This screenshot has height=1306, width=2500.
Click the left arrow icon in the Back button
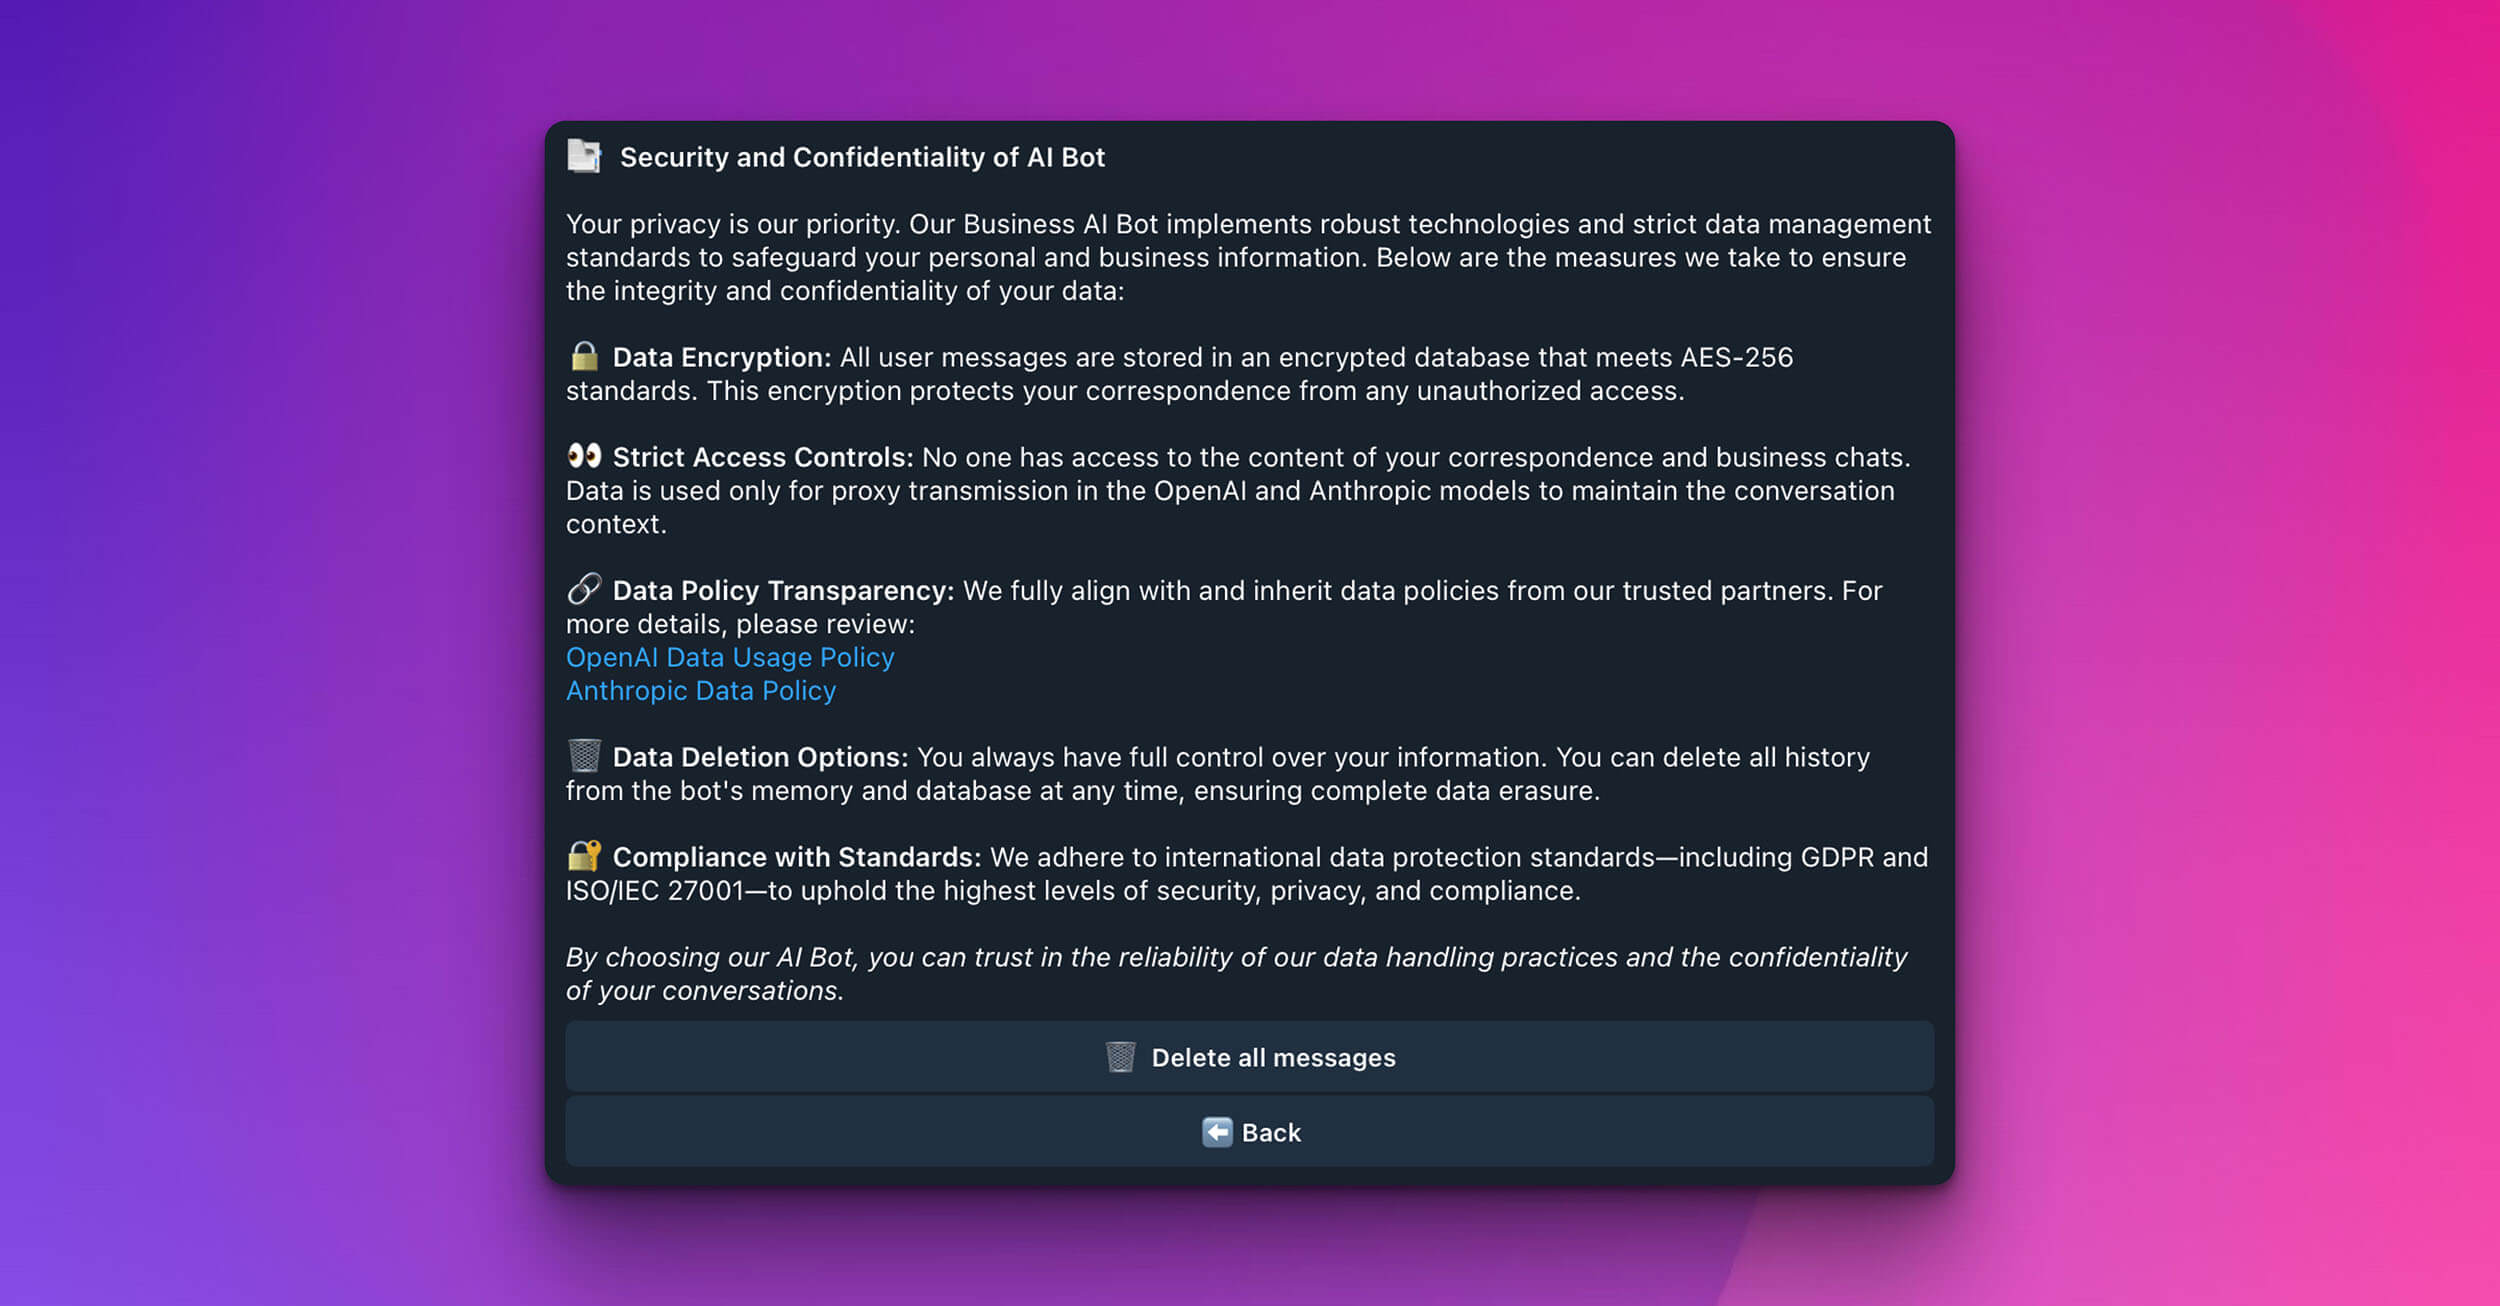[1216, 1132]
